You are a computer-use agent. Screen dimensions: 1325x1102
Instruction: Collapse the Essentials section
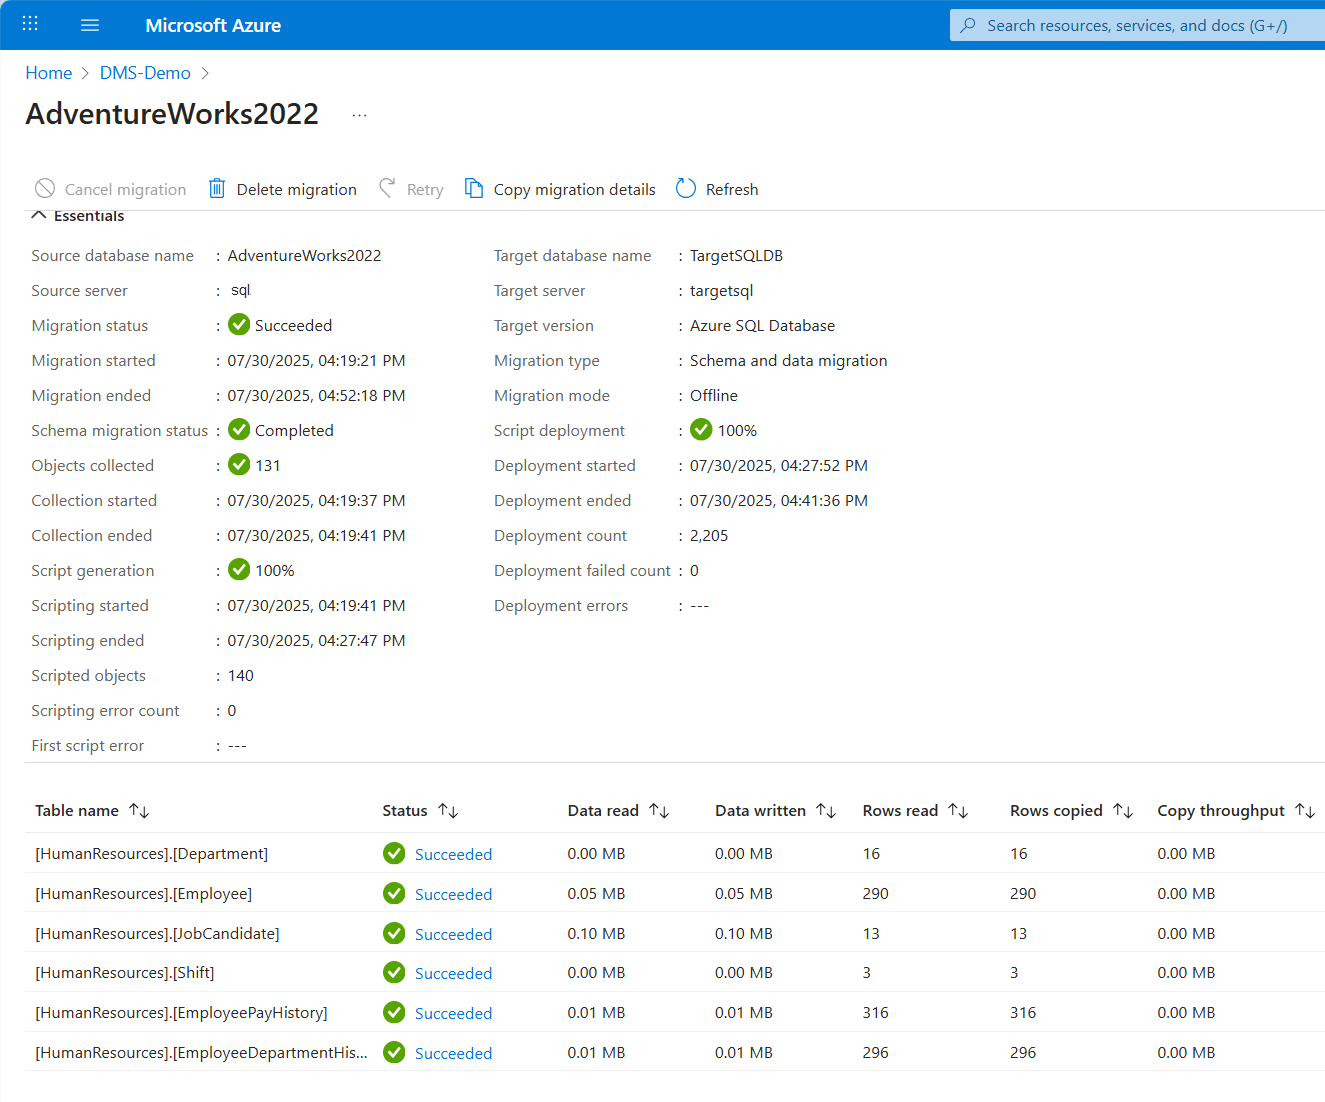point(38,214)
